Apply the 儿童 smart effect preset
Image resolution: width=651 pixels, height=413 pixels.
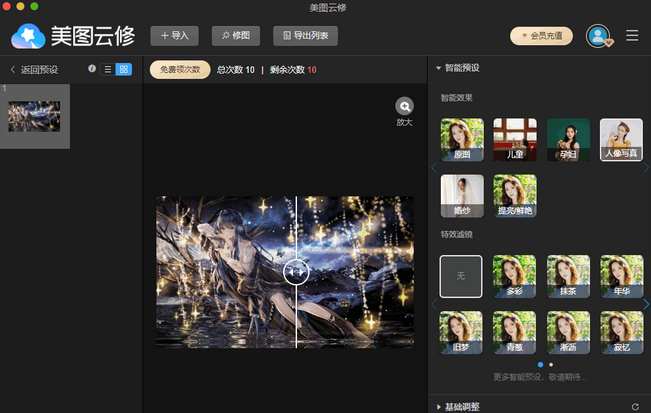point(515,139)
